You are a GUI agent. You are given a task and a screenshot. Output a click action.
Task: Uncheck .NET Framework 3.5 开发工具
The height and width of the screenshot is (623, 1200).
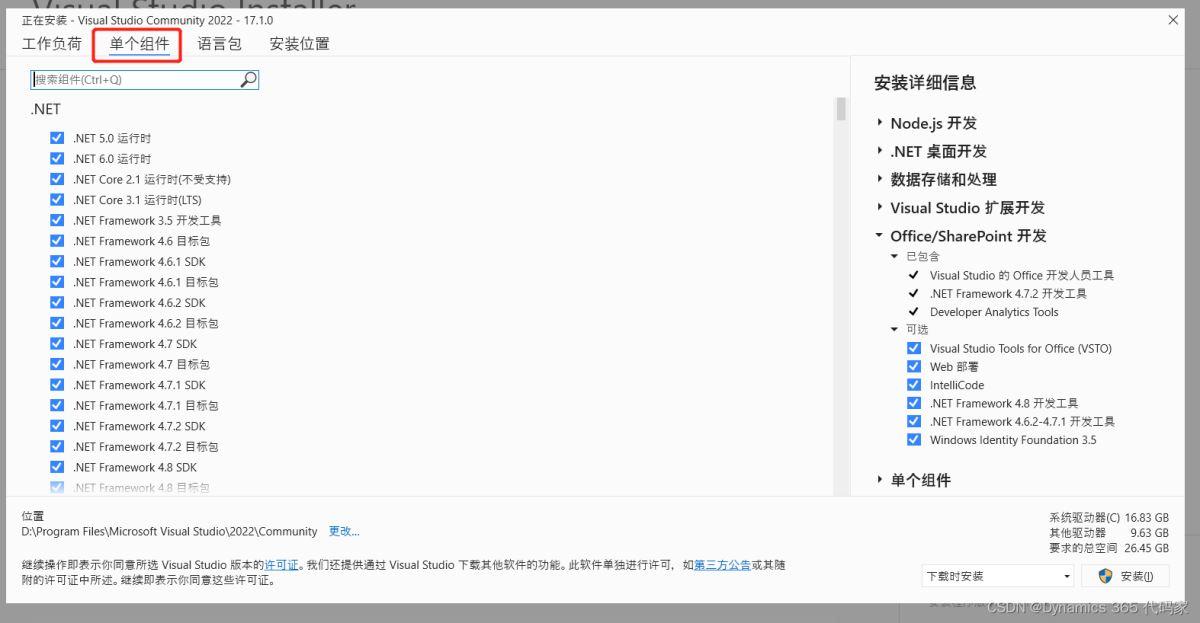pyautogui.click(x=57, y=220)
